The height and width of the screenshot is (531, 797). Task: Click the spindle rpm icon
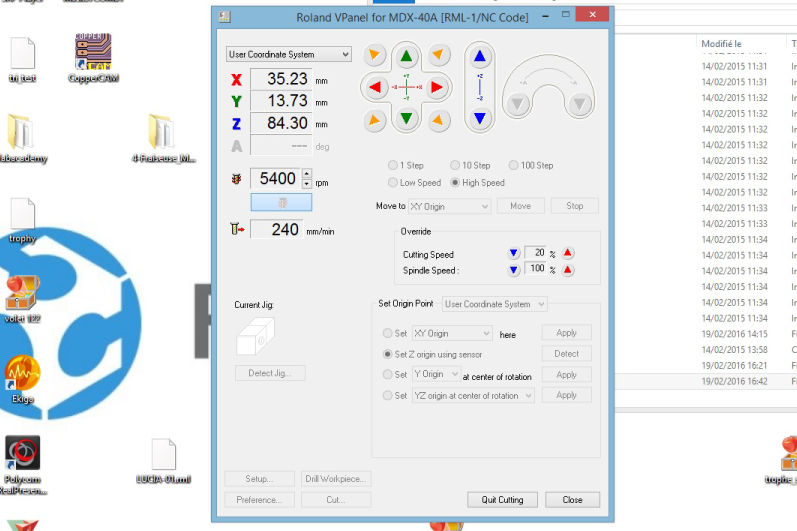[x=236, y=179]
